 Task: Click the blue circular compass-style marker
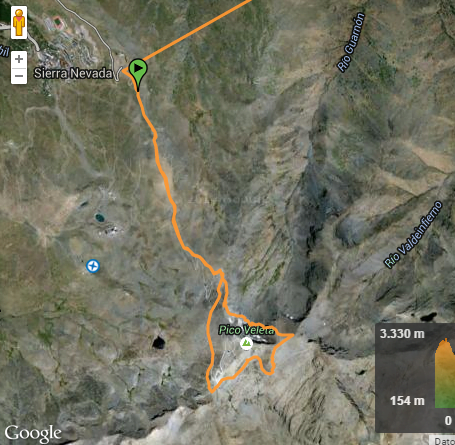(93, 266)
